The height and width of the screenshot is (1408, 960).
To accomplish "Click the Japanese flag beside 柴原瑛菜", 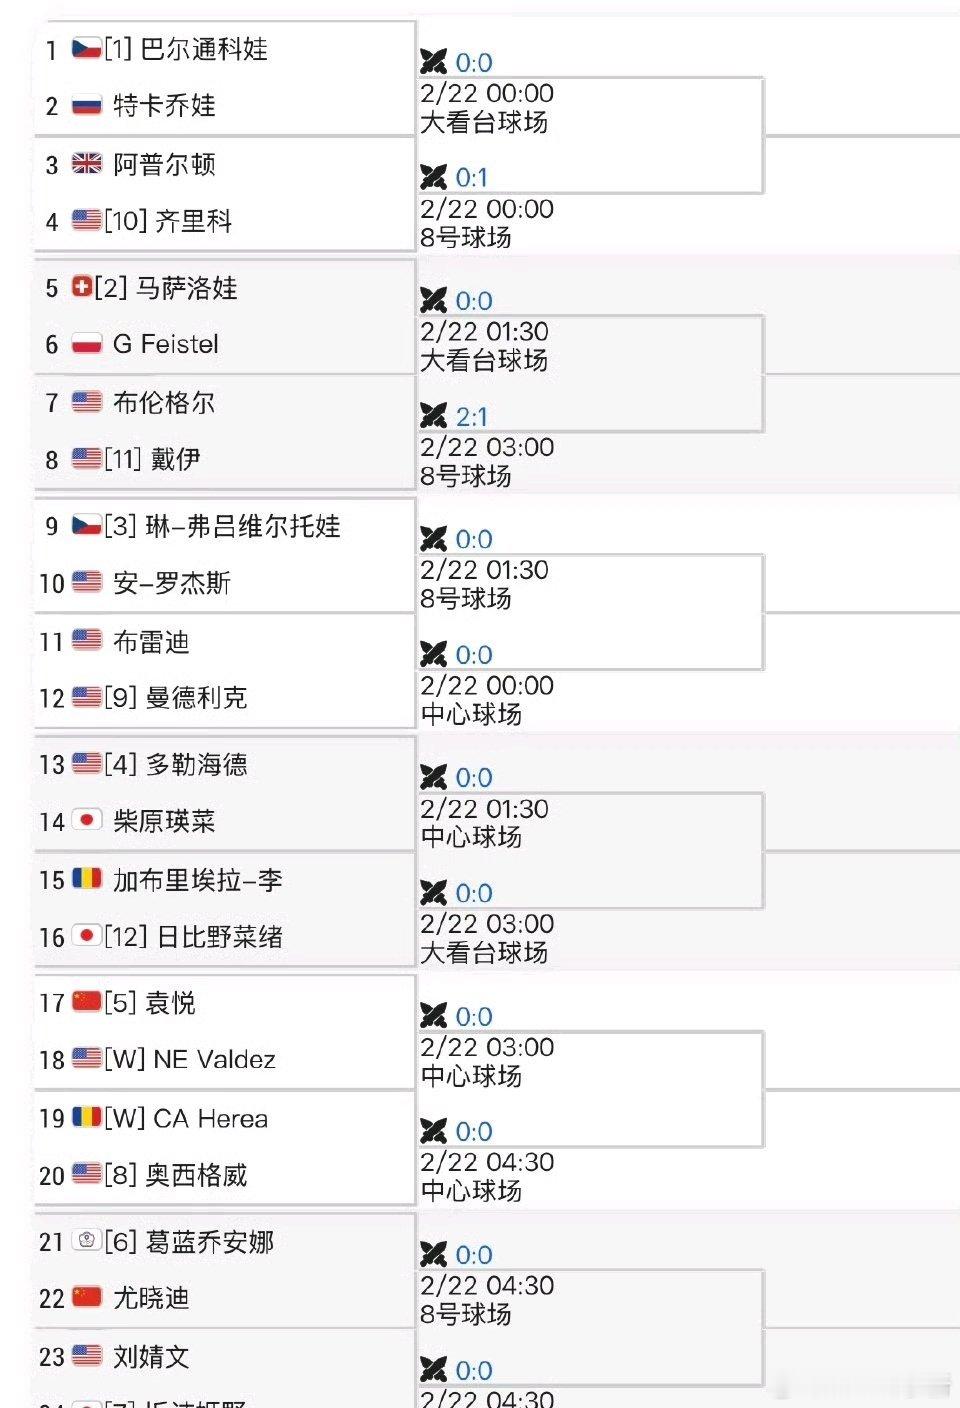I will [x=86, y=820].
